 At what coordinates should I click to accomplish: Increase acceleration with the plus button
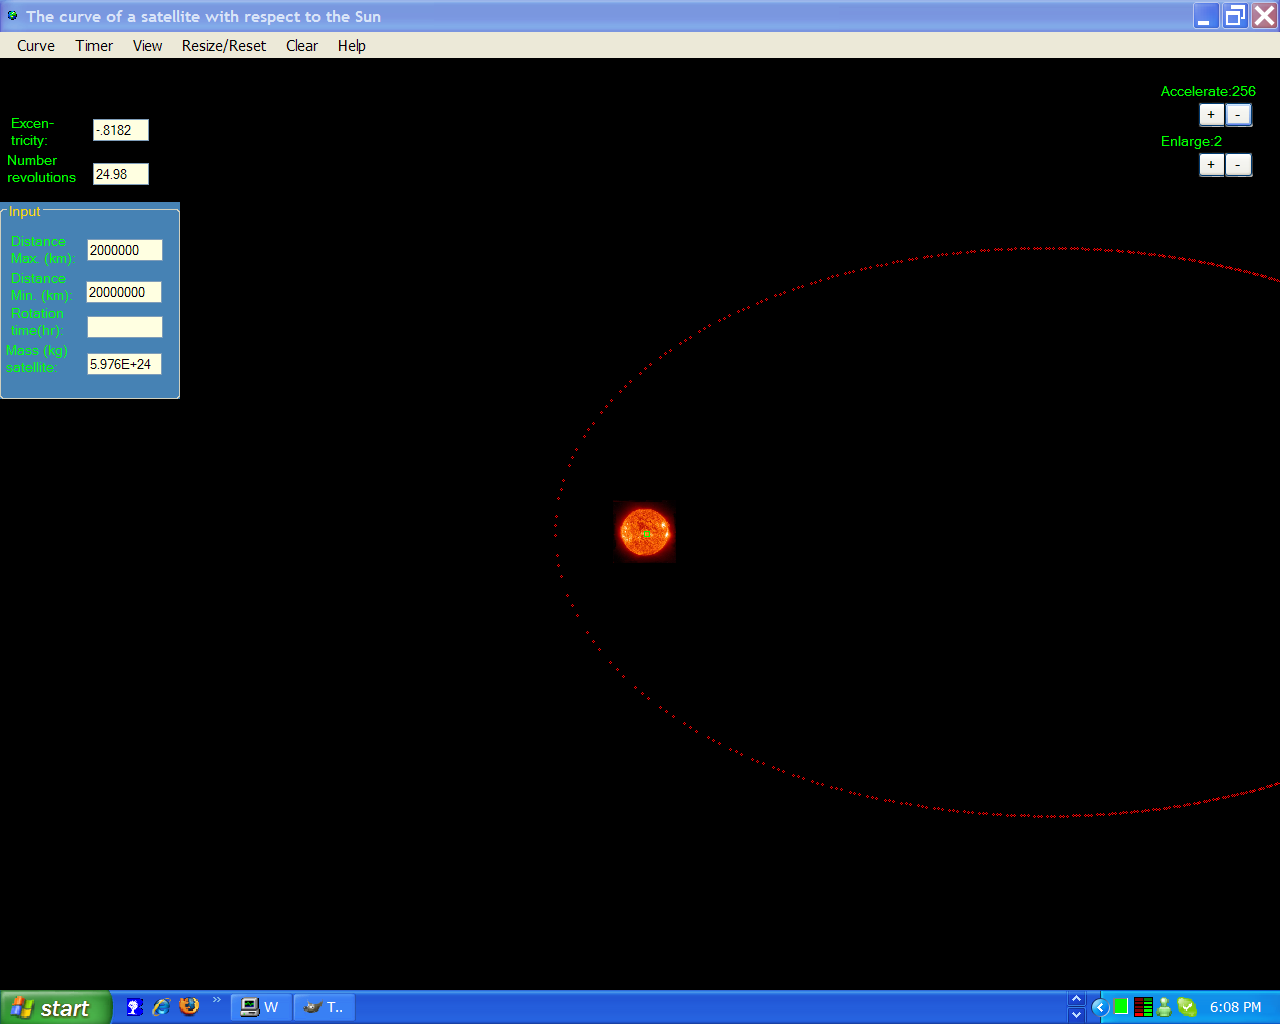(1211, 115)
